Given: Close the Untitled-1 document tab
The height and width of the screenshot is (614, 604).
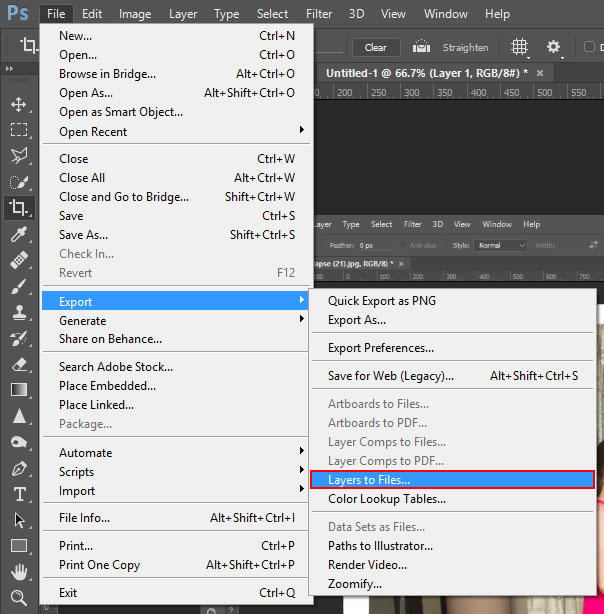Looking at the screenshot, I should (540, 73).
